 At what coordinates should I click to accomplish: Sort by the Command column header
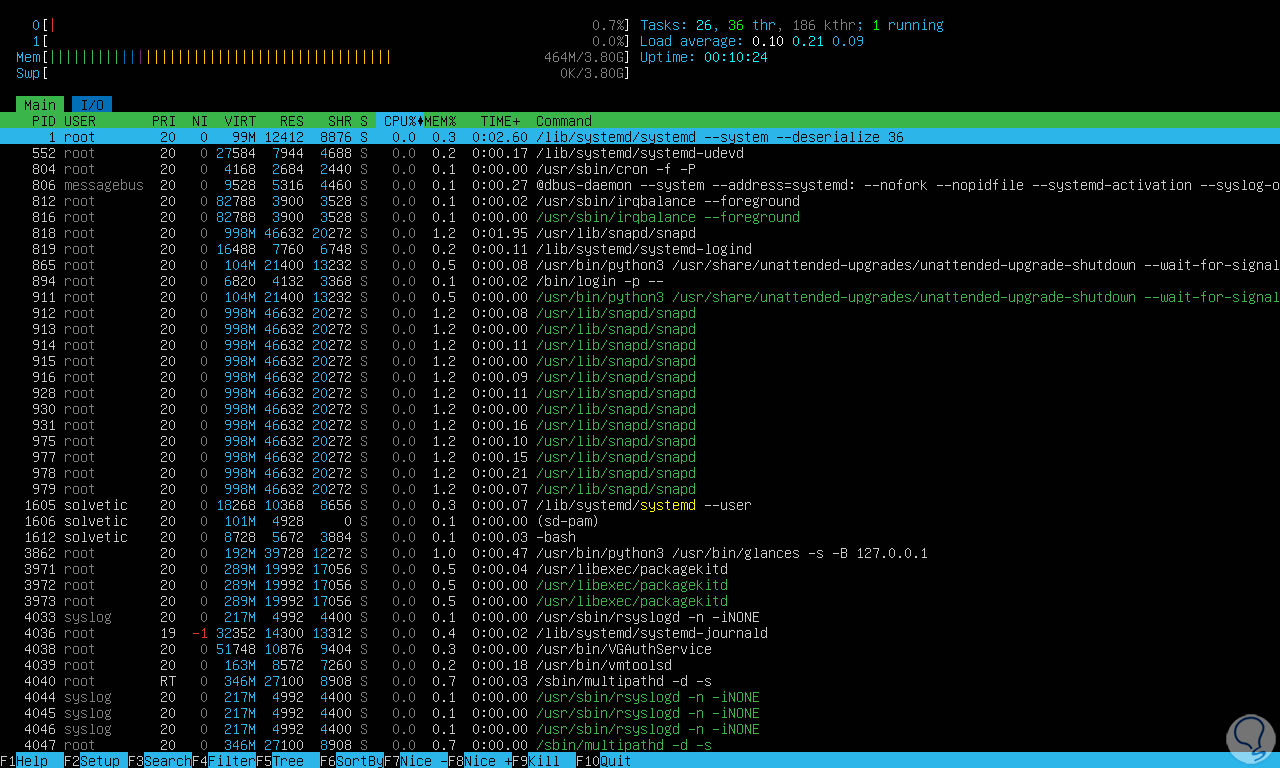click(x=564, y=121)
